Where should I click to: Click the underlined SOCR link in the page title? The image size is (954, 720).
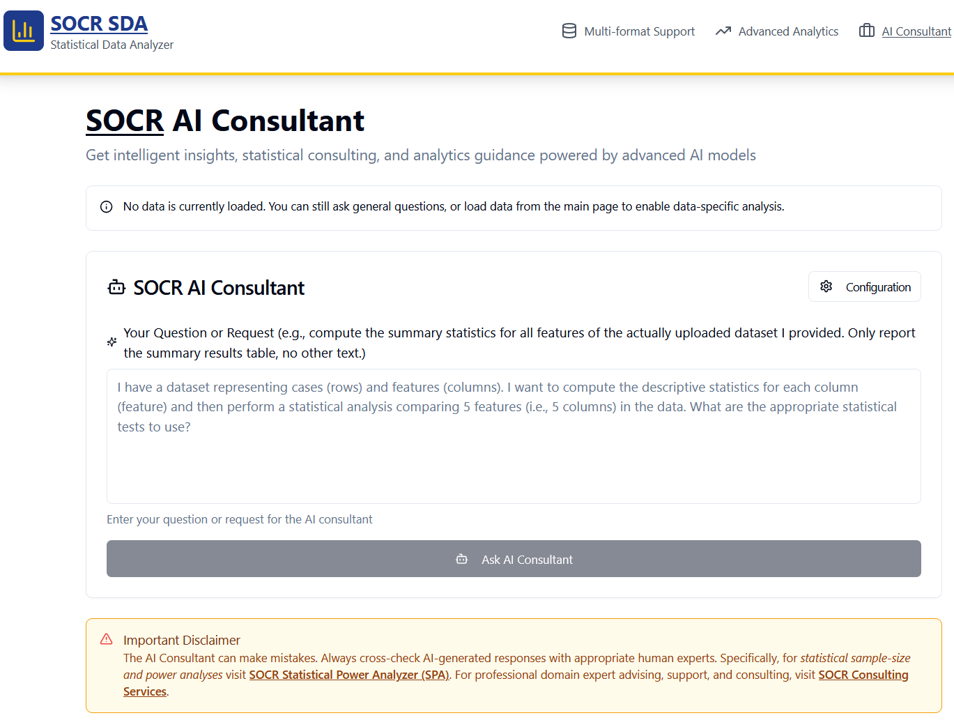point(124,120)
